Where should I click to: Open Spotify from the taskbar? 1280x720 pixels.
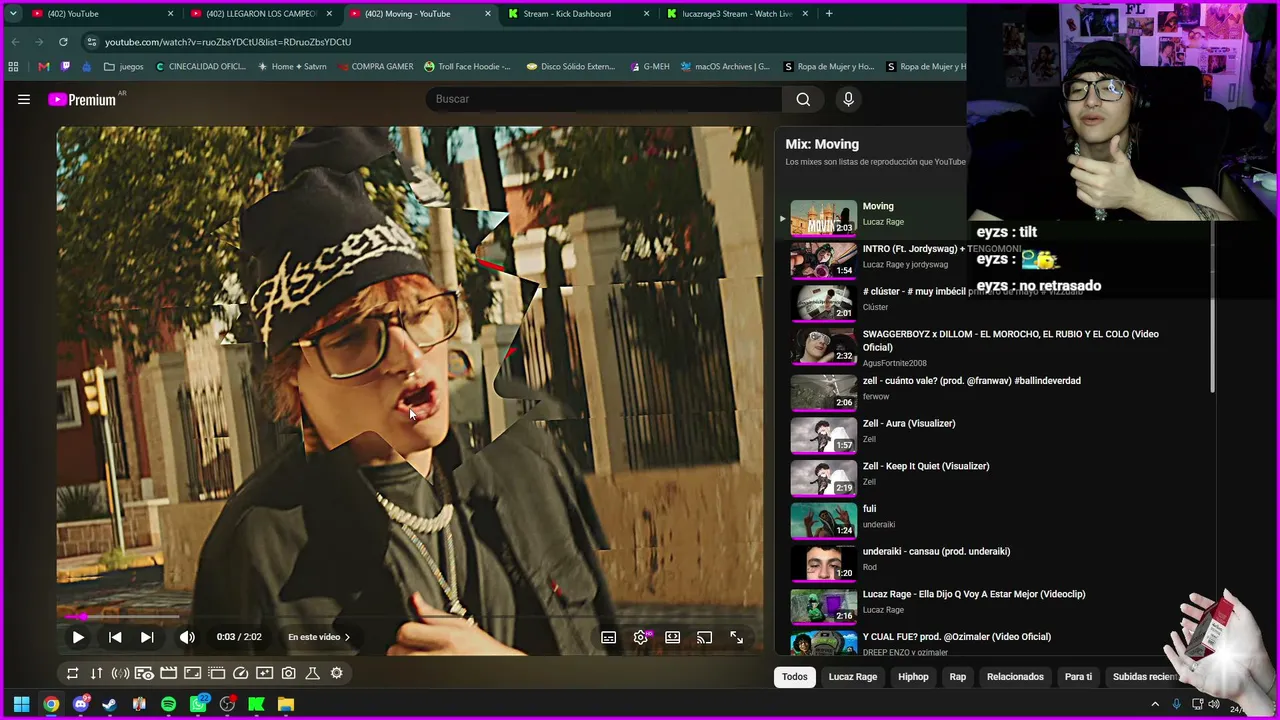tap(168, 704)
